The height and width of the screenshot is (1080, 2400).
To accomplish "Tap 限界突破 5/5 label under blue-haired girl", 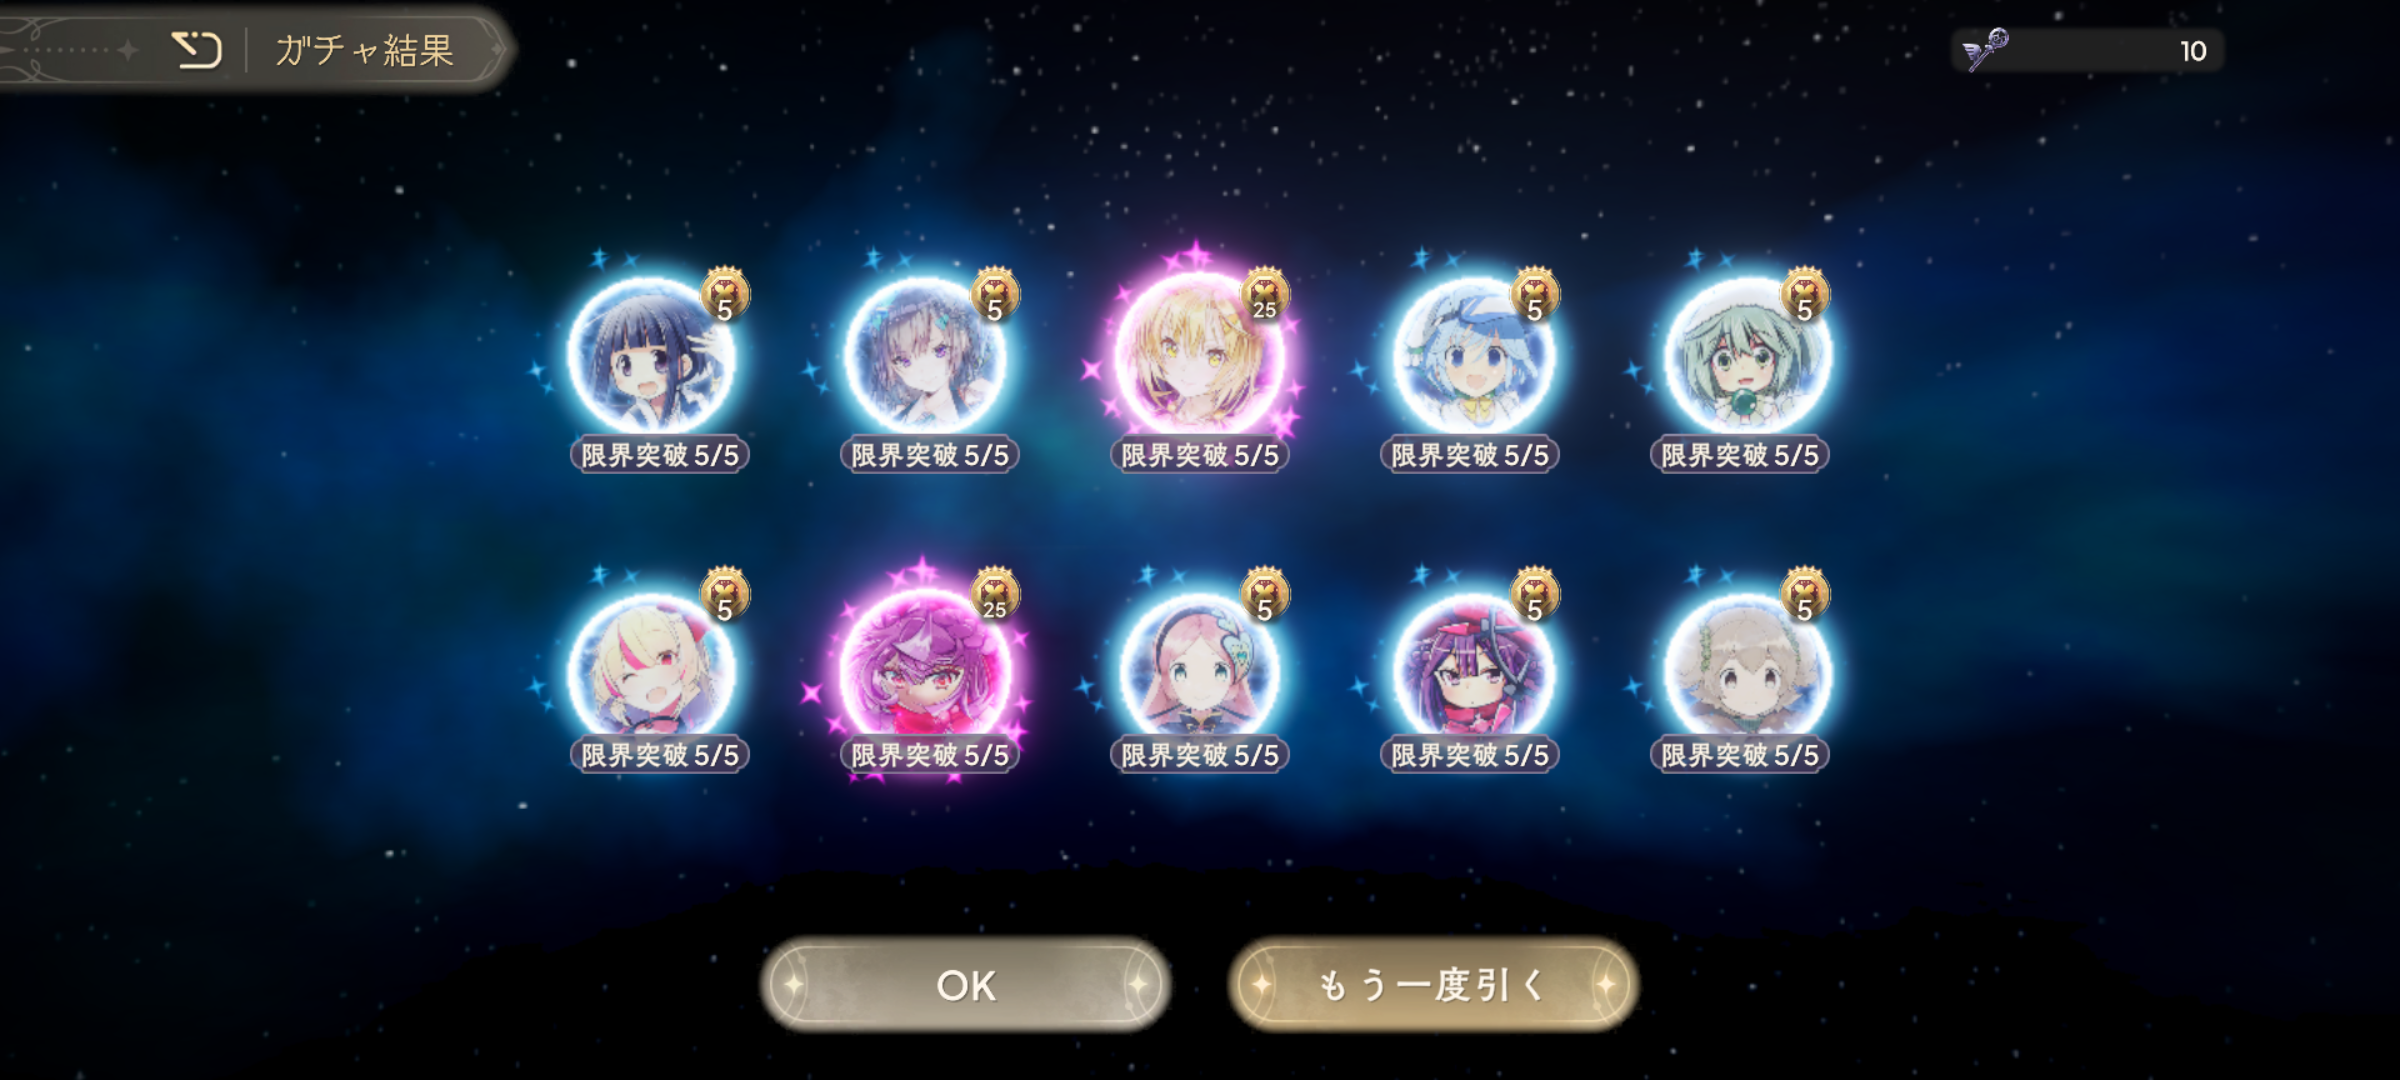I will (1469, 455).
